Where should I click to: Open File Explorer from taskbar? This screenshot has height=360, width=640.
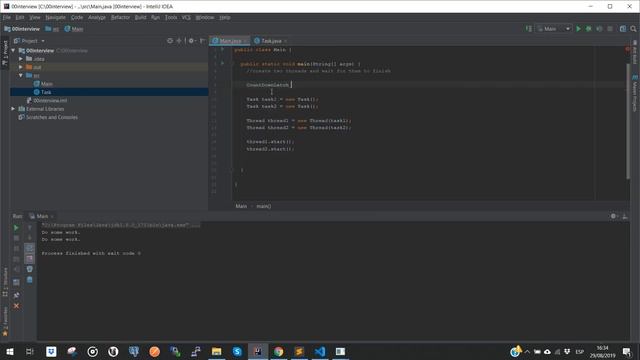point(216,351)
